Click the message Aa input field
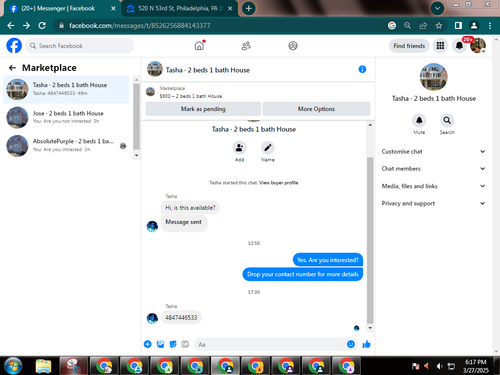 tap(270, 344)
